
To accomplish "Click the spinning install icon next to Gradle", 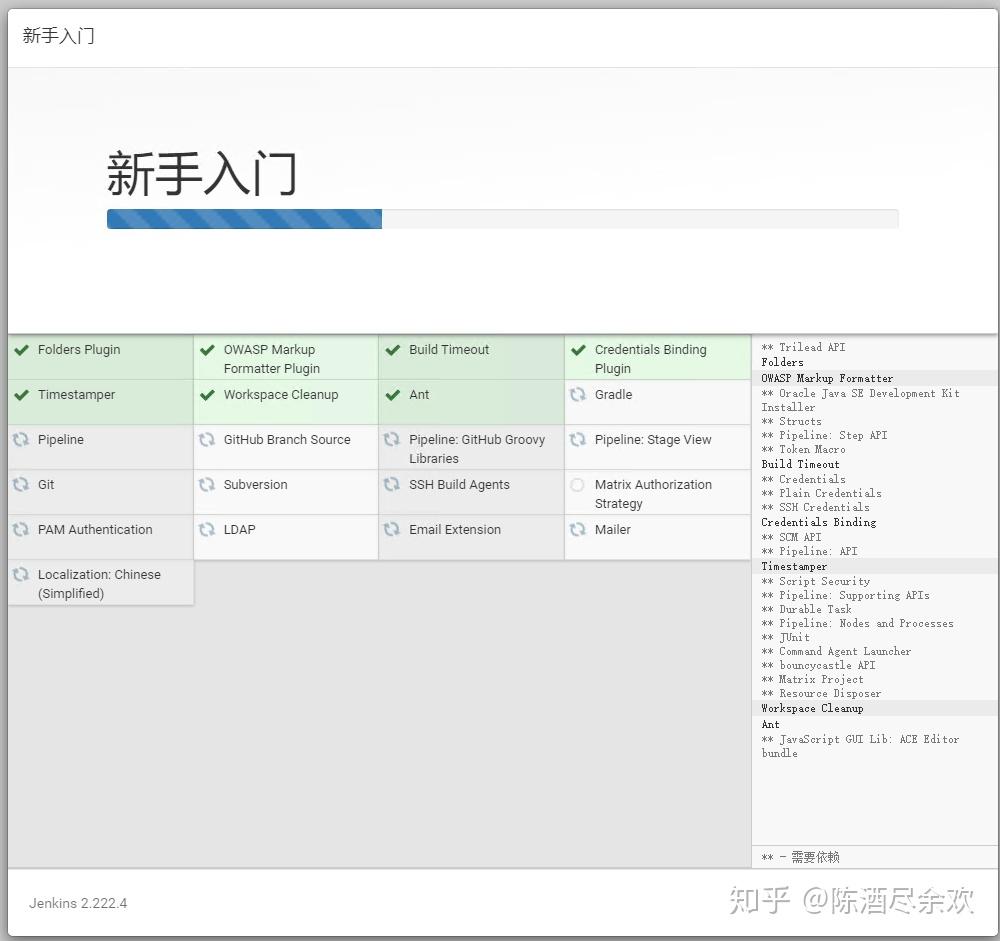I will click(x=578, y=395).
